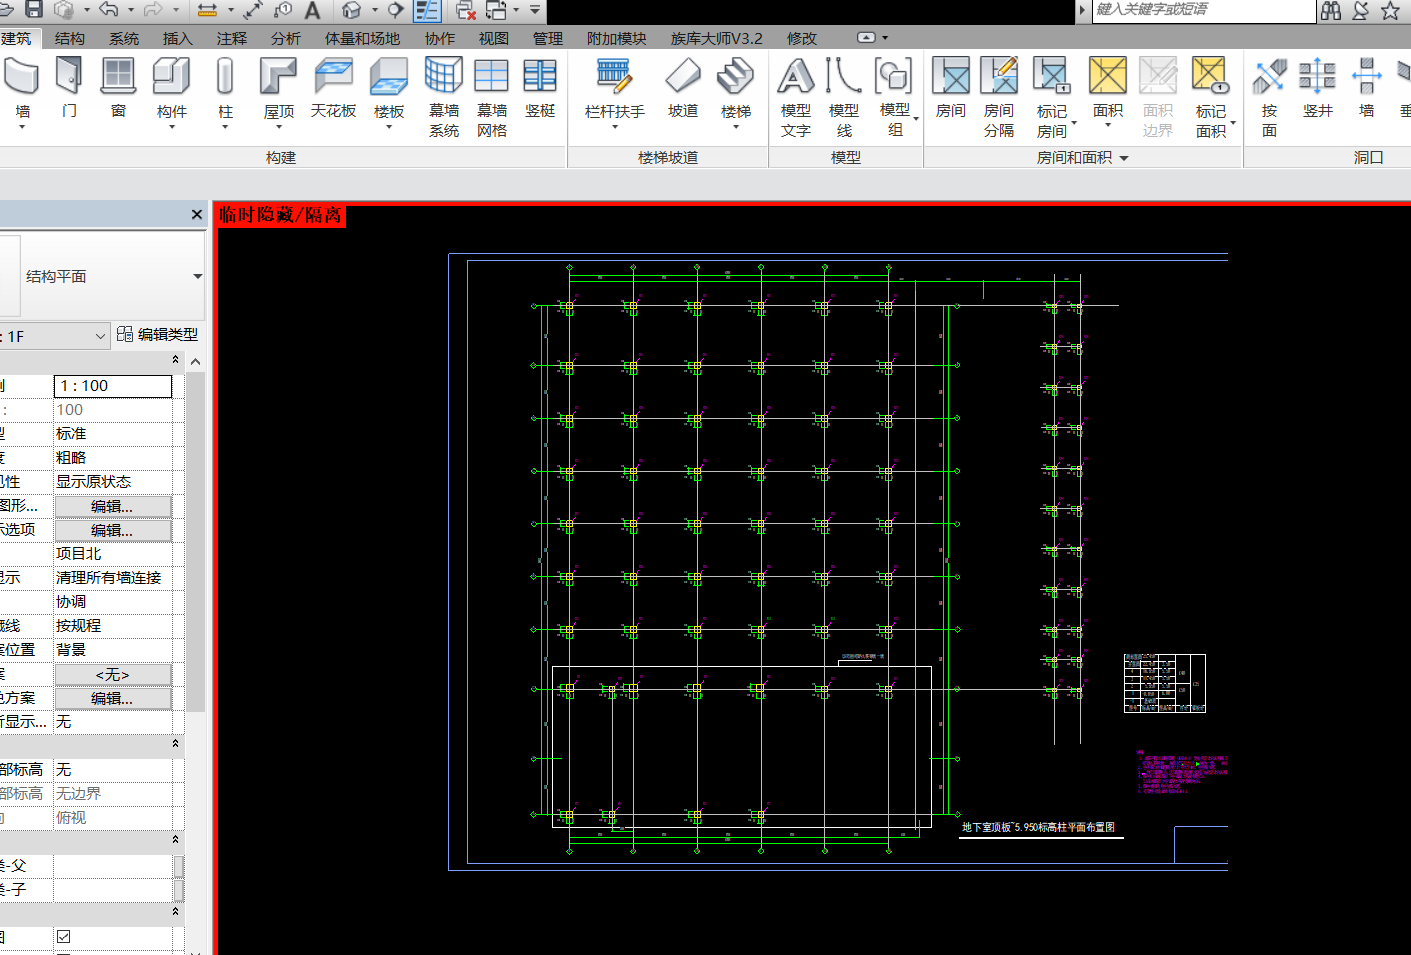Toggle the checked checkbox at Properties panel bottom
Viewport: 1411px width, 955px height.
pyautogui.click(x=64, y=937)
